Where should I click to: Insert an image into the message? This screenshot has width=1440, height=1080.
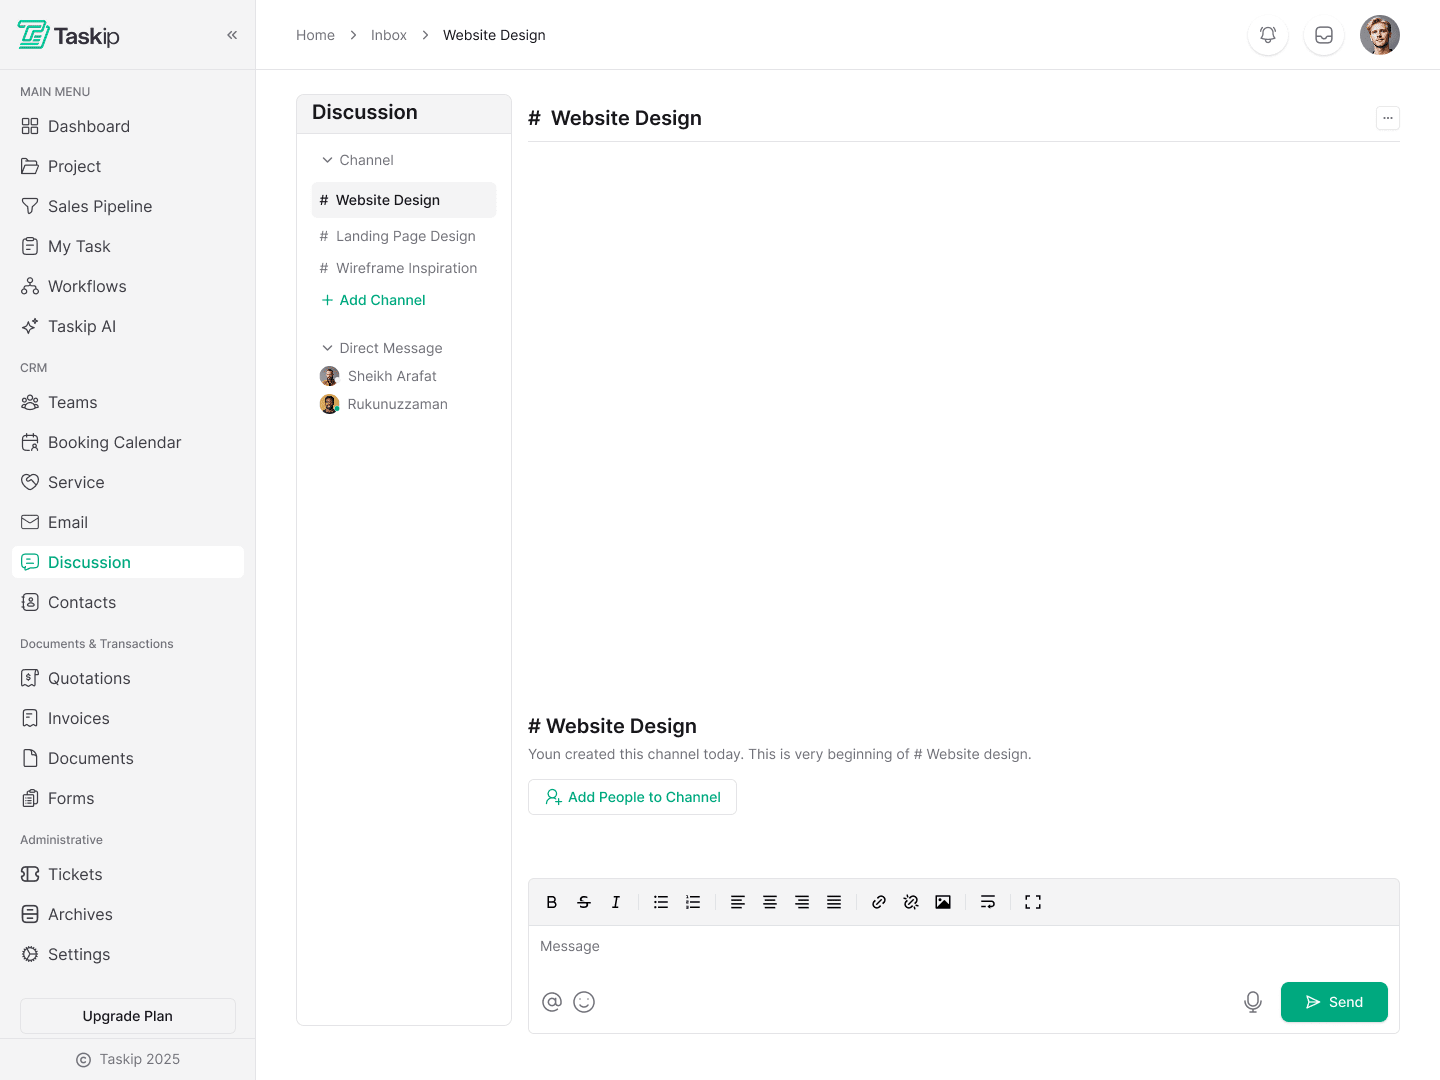tap(943, 902)
